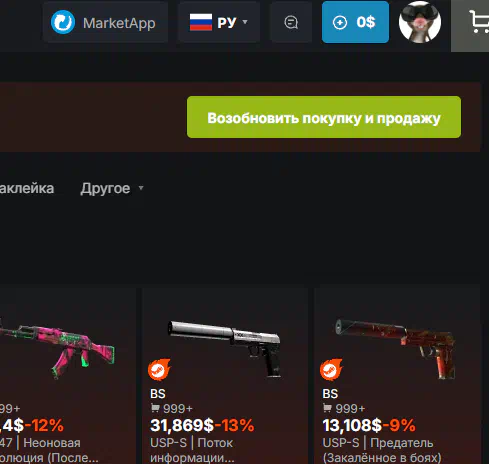Open the AK-47 Неоновая революция item thumbnail
The height and width of the screenshot is (464, 489).
tap(58, 350)
